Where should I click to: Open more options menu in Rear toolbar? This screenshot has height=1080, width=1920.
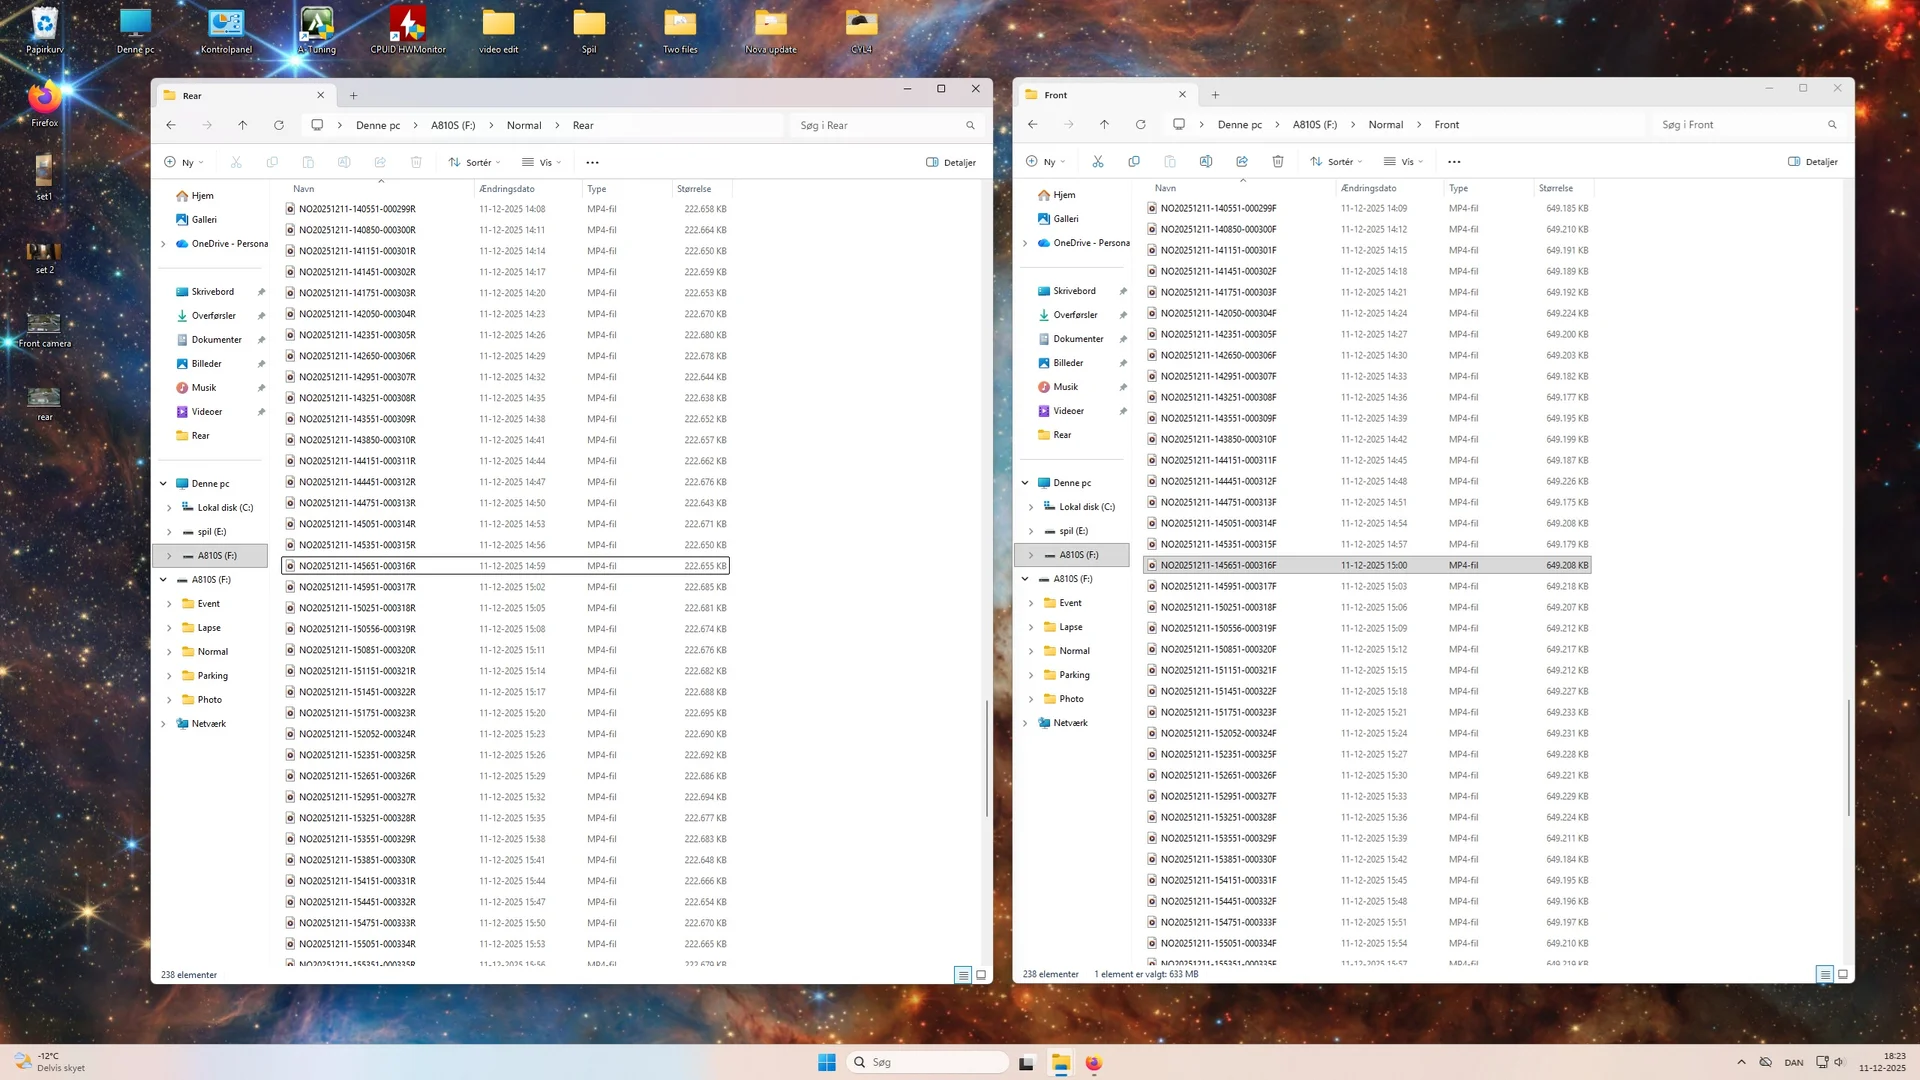coord(592,162)
